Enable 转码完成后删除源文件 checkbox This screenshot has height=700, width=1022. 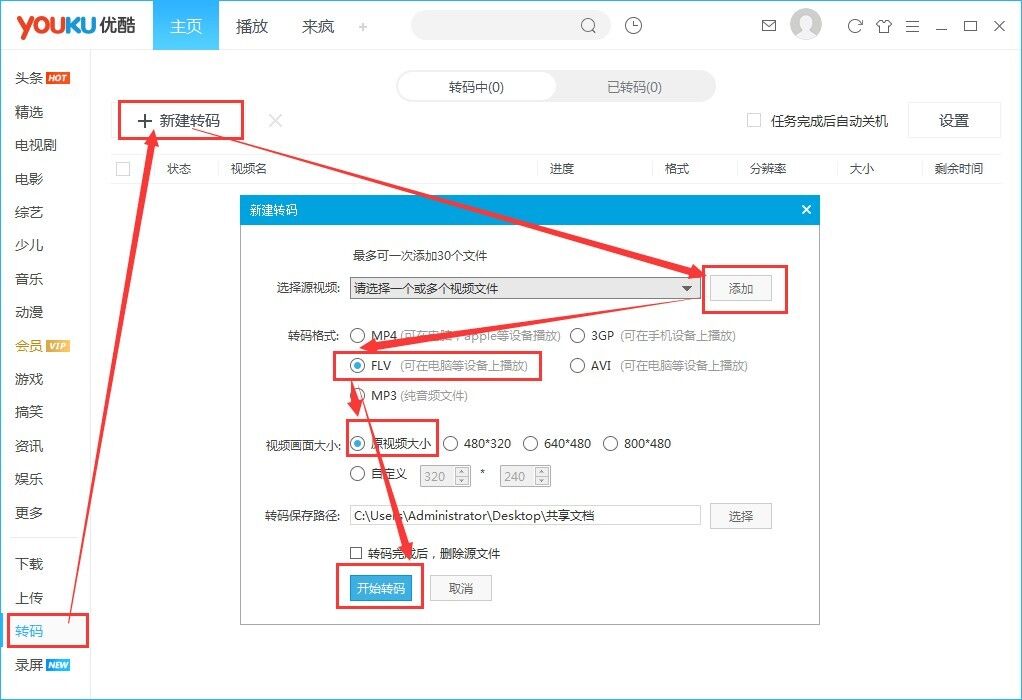[356, 553]
